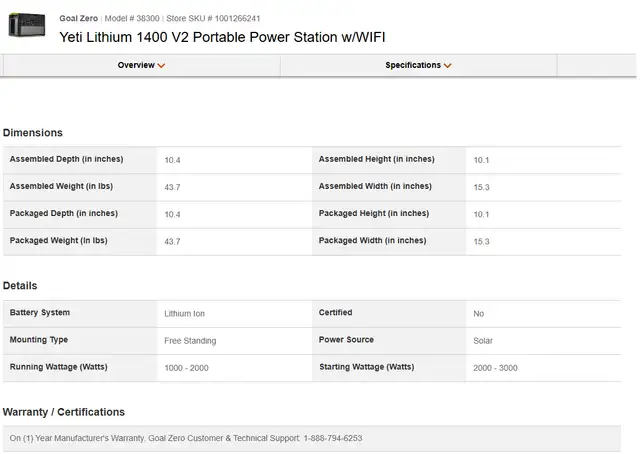Switch to the Overview tab
The width and height of the screenshot is (640, 454).
(142, 65)
